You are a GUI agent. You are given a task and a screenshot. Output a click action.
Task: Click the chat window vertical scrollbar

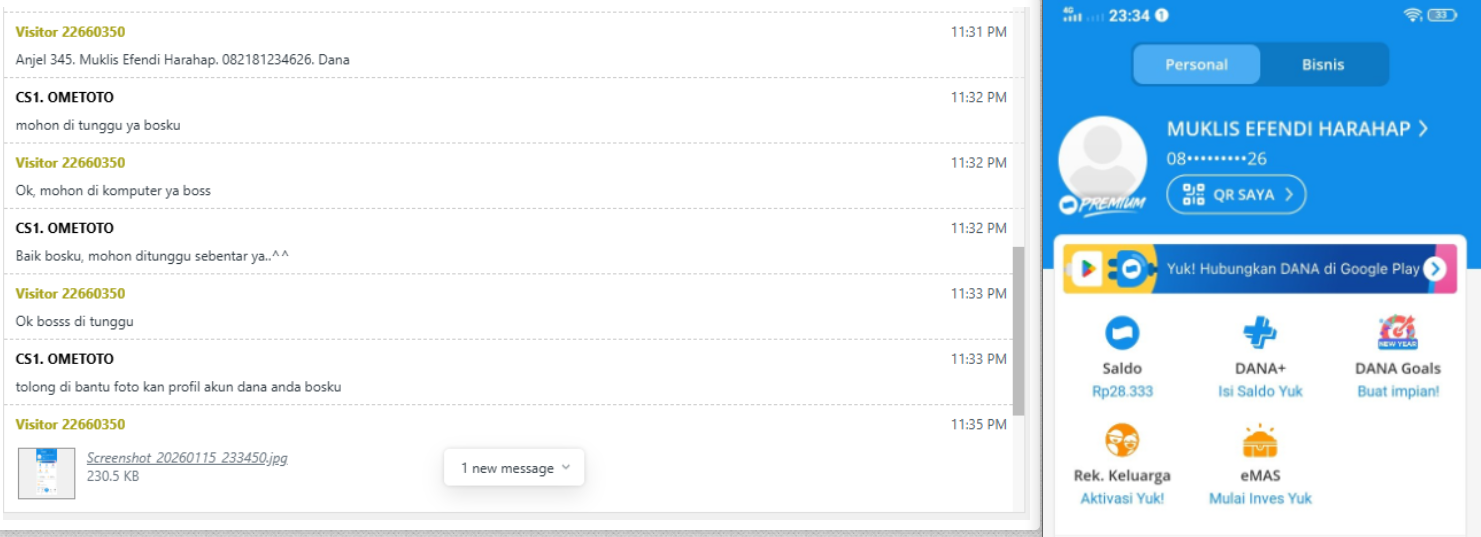click(x=1019, y=330)
